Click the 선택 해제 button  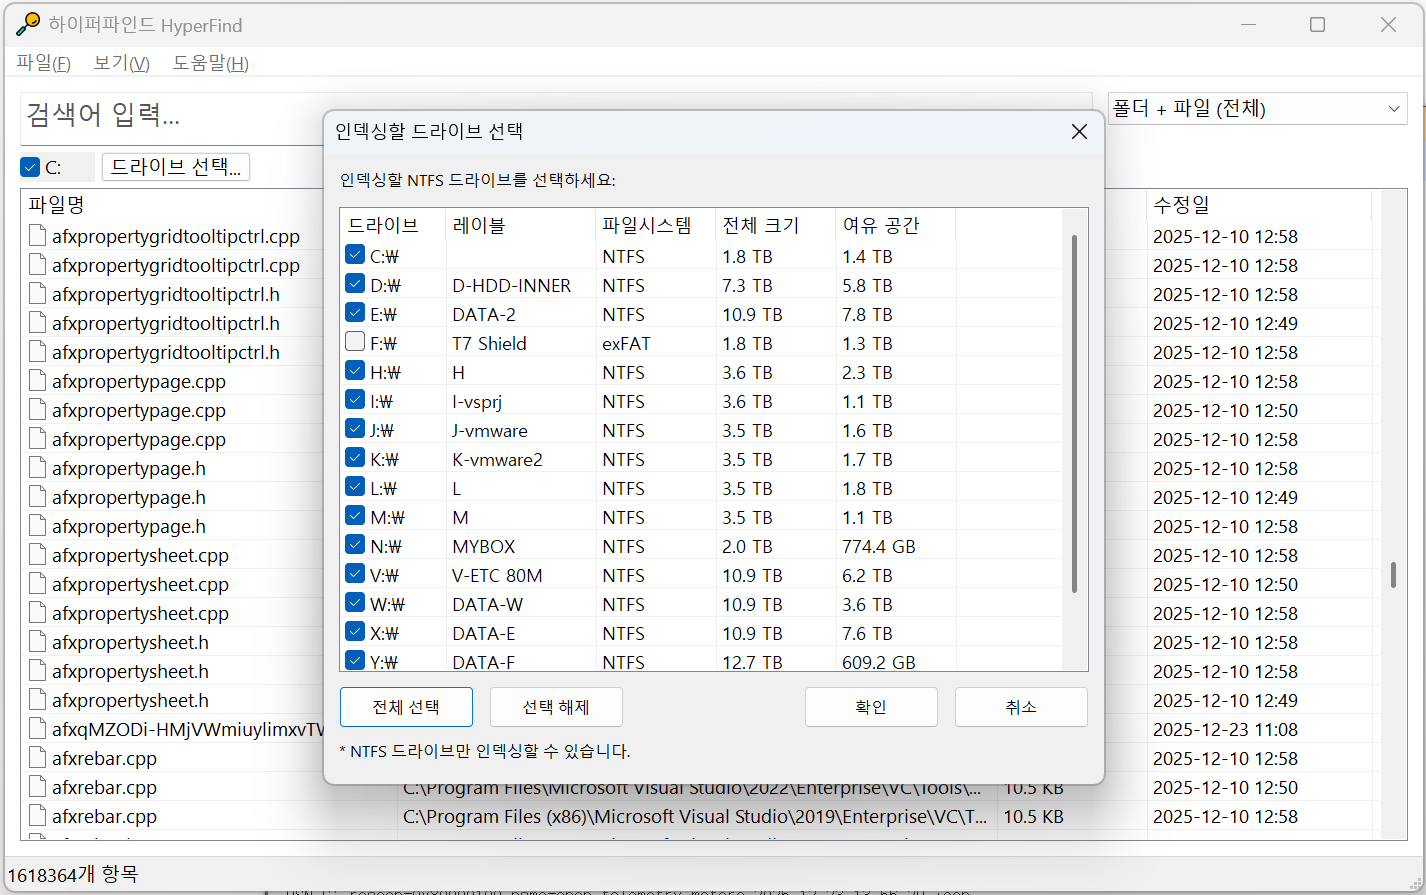click(x=556, y=707)
